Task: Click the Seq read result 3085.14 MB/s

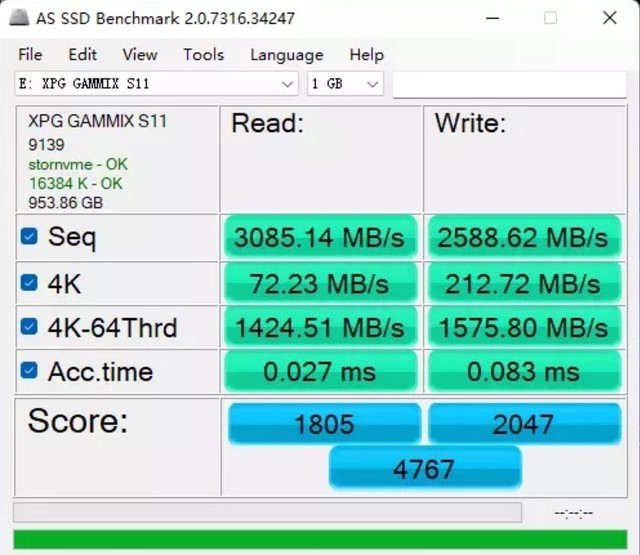Action: click(x=320, y=237)
